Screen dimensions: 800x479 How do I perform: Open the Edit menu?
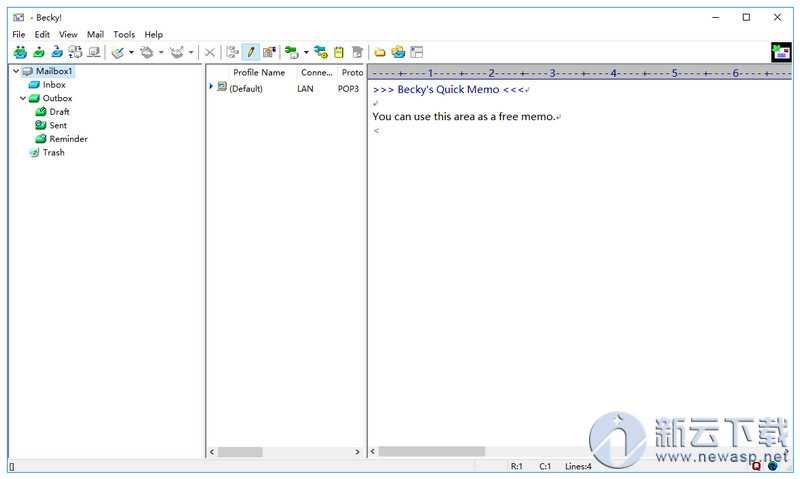[x=42, y=34]
